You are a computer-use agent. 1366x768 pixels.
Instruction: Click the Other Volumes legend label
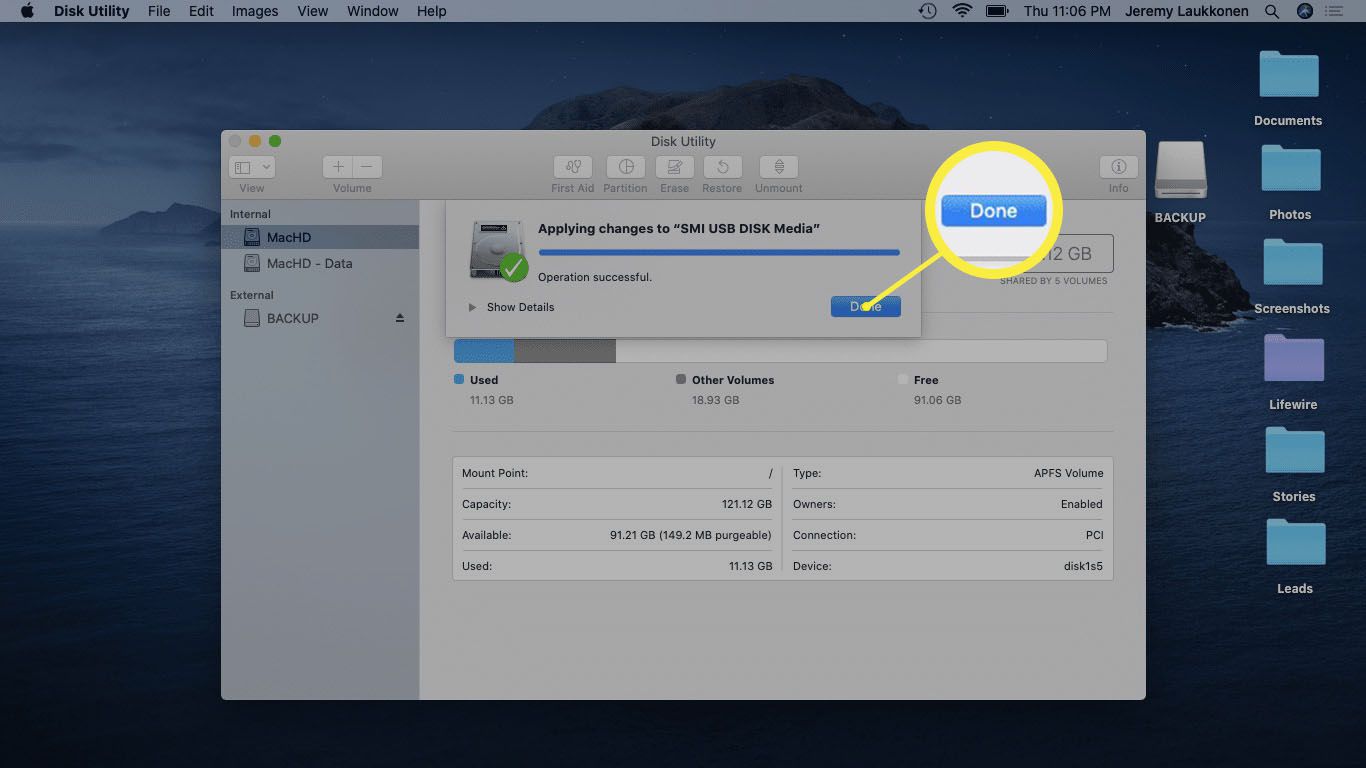click(x=733, y=380)
